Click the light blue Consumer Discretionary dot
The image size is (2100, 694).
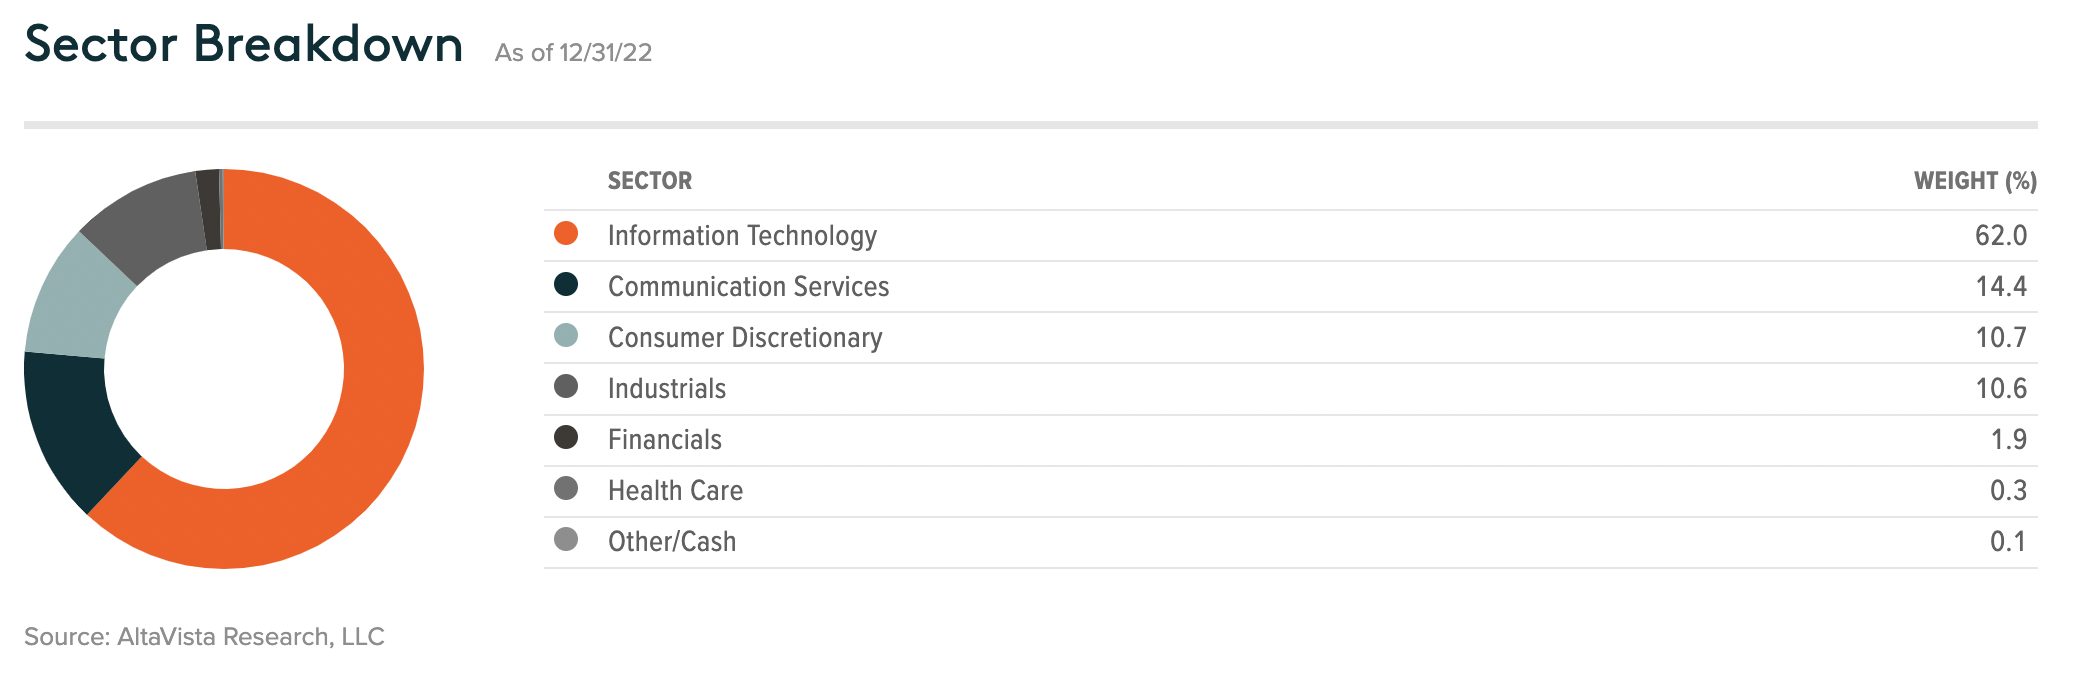(566, 335)
